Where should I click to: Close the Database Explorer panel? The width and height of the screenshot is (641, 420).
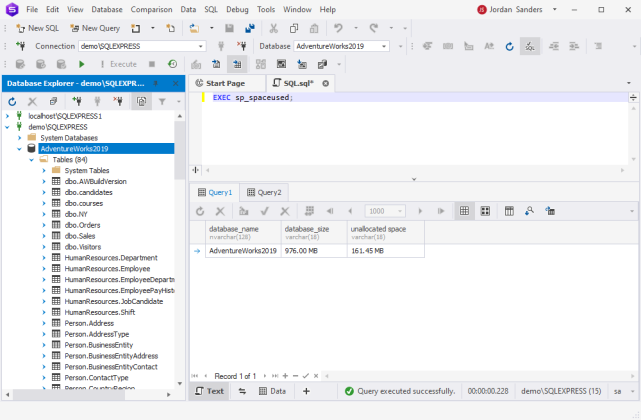(x=175, y=83)
